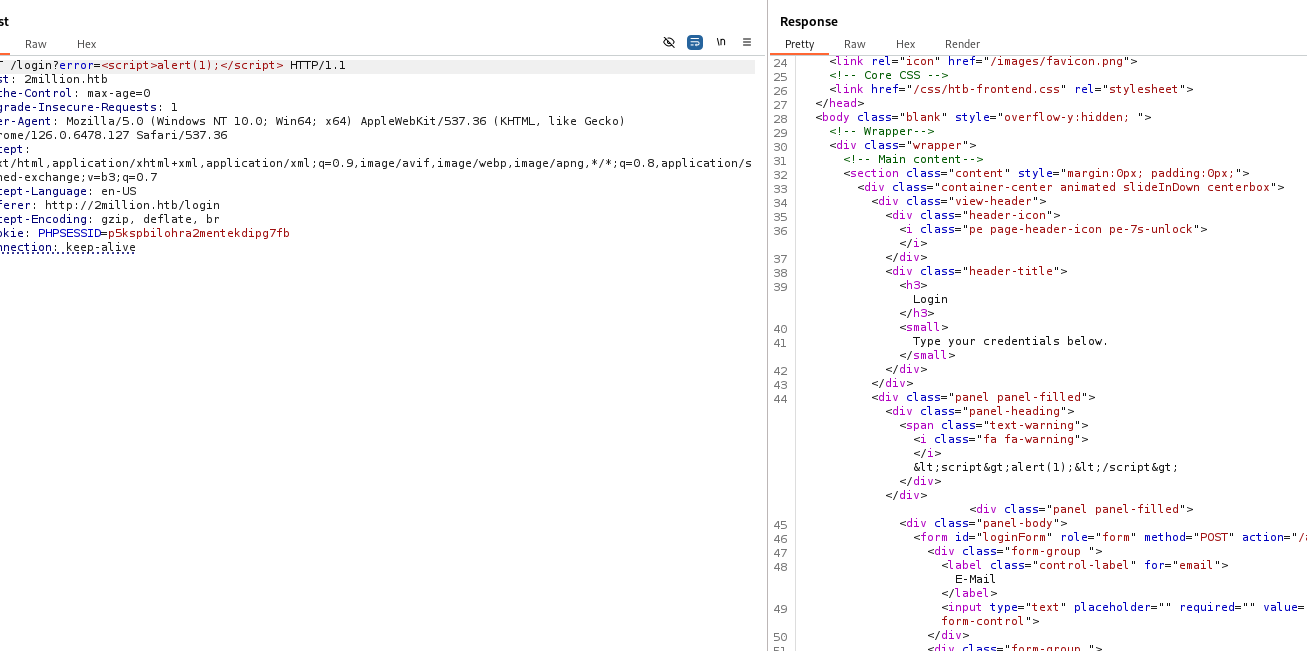Click the 2million.htb host value
This screenshot has width=1307, height=651.
(66, 79)
